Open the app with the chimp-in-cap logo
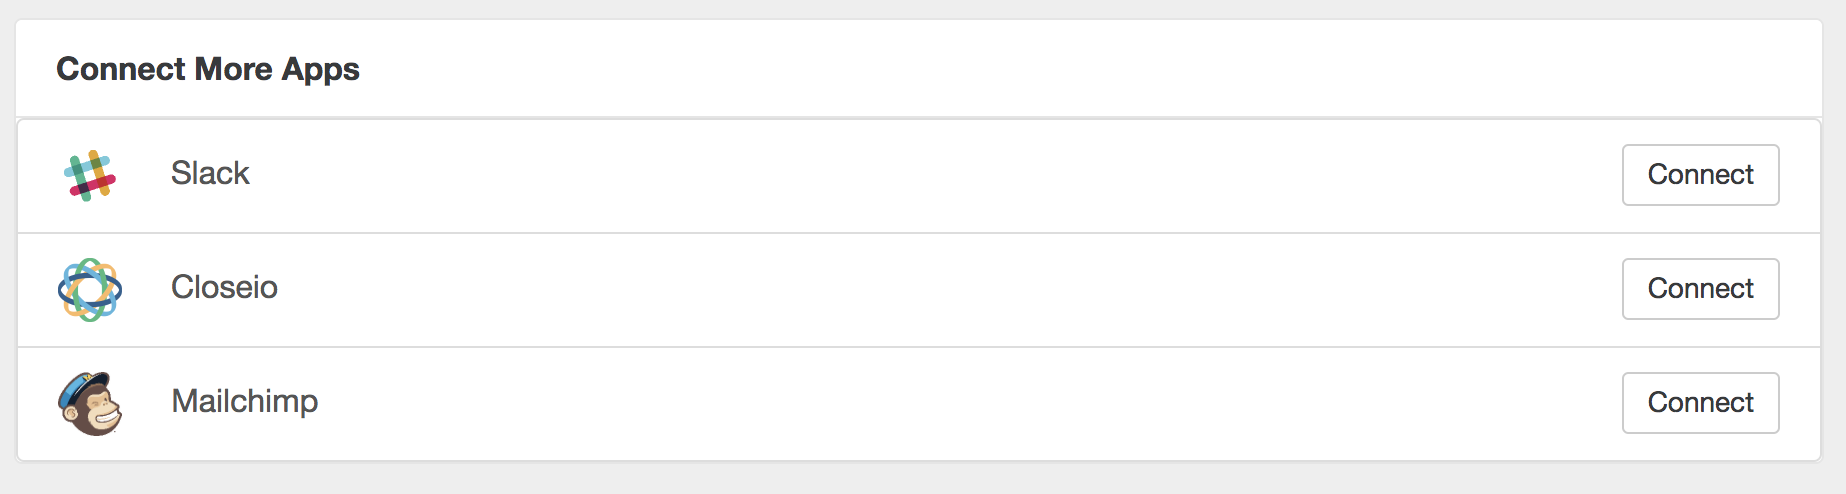 click(245, 401)
